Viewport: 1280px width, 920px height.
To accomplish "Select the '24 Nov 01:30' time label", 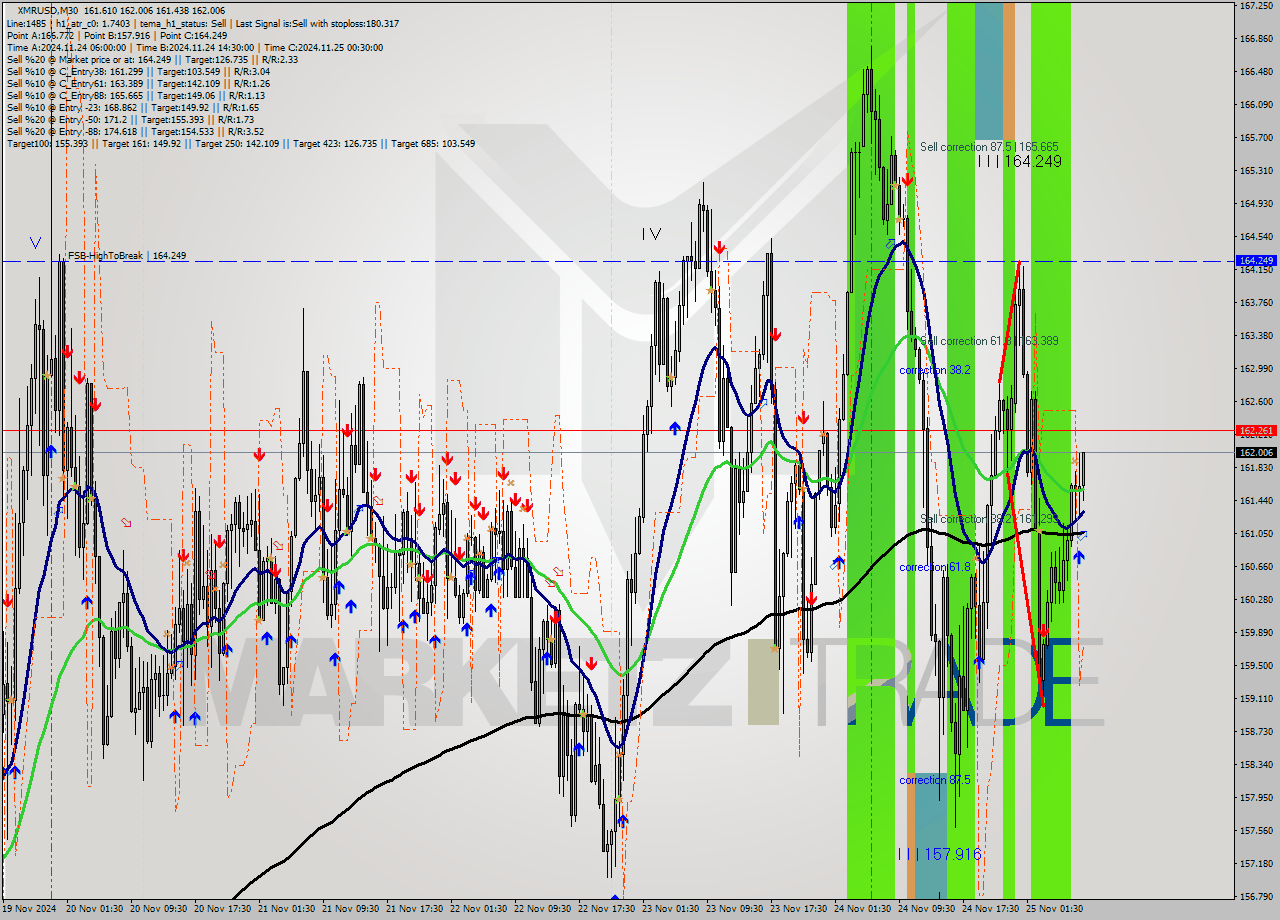I will (863, 909).
